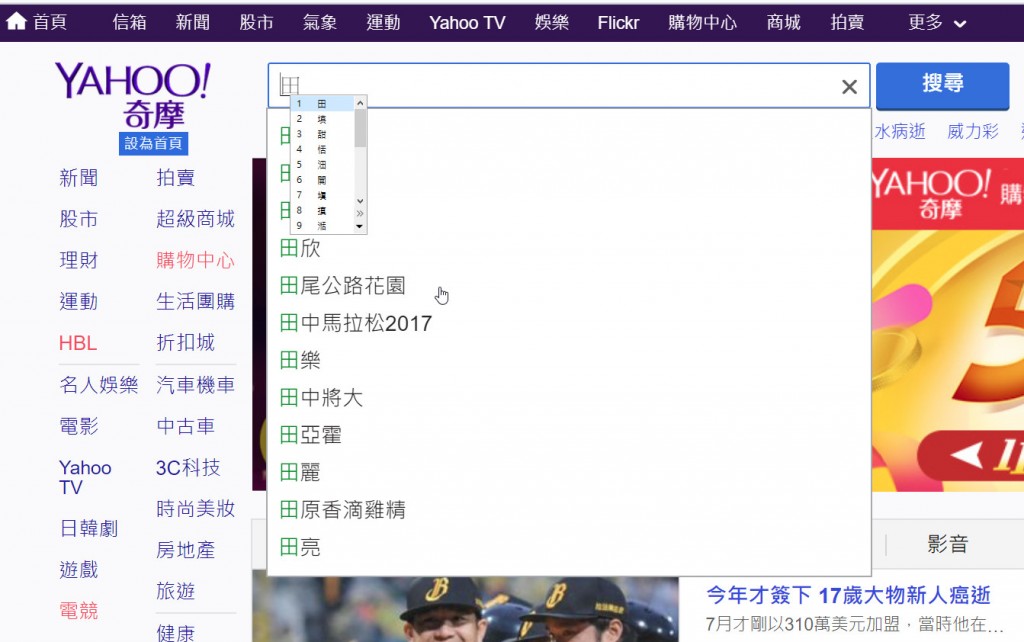Image resolution: width=1024 pixels, height=642 pixels.
Task: Open 拍賣 in the top navigation bar
Action: [x=847, y=23]
